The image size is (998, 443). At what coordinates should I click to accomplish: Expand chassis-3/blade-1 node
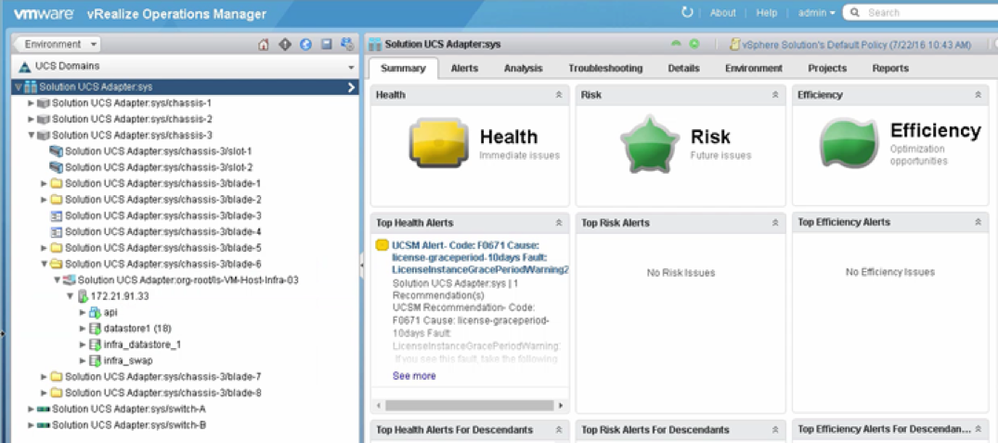(44, 183)
